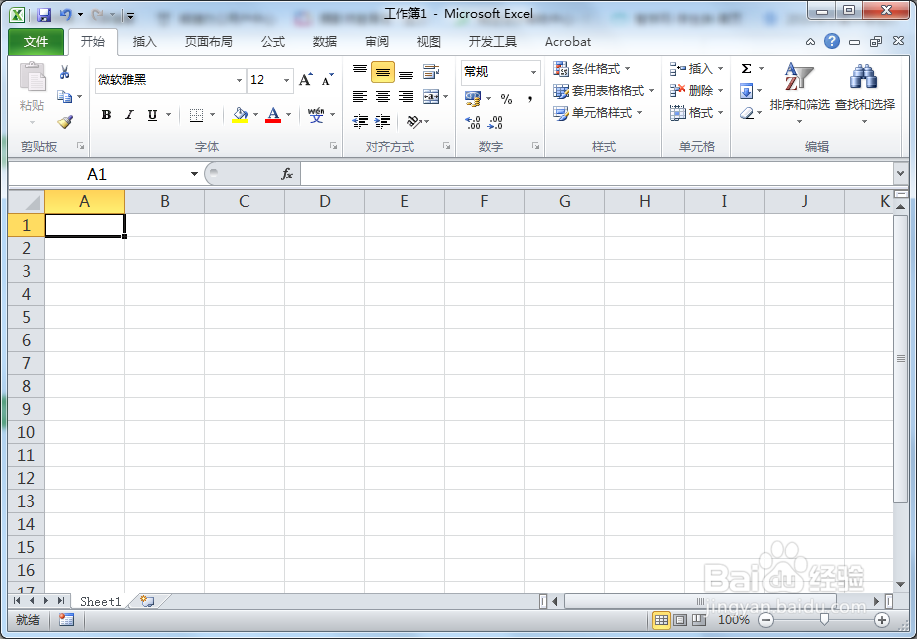
Task: Click the wén phonetic guide icon
Action: (x=316, y=115)
